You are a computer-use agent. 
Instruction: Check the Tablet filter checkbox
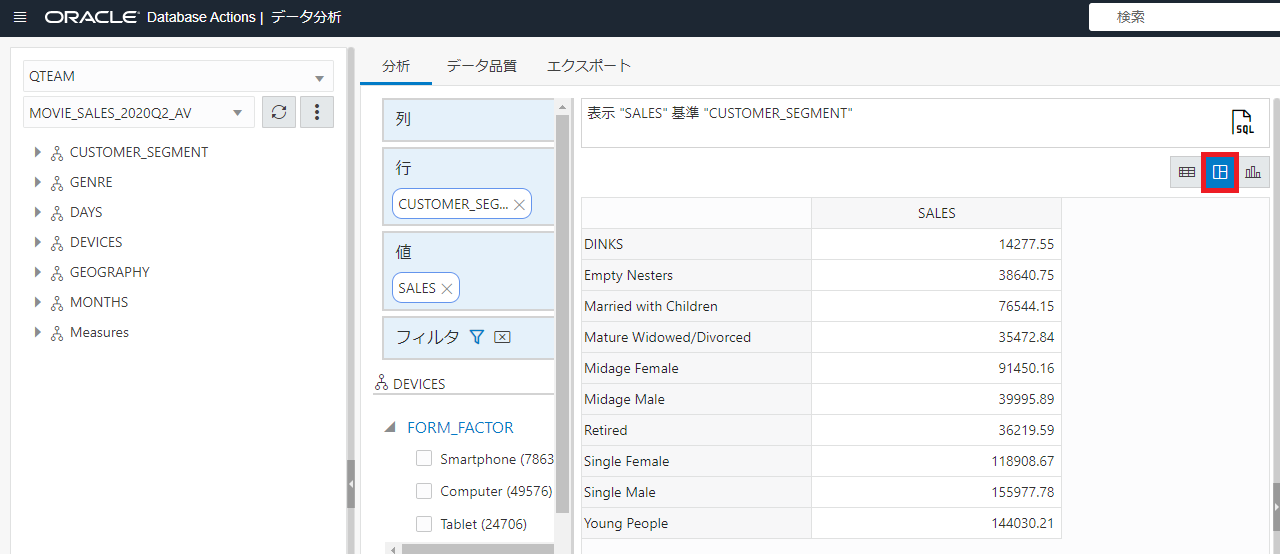pyautogui.click(x=424, y=524)
